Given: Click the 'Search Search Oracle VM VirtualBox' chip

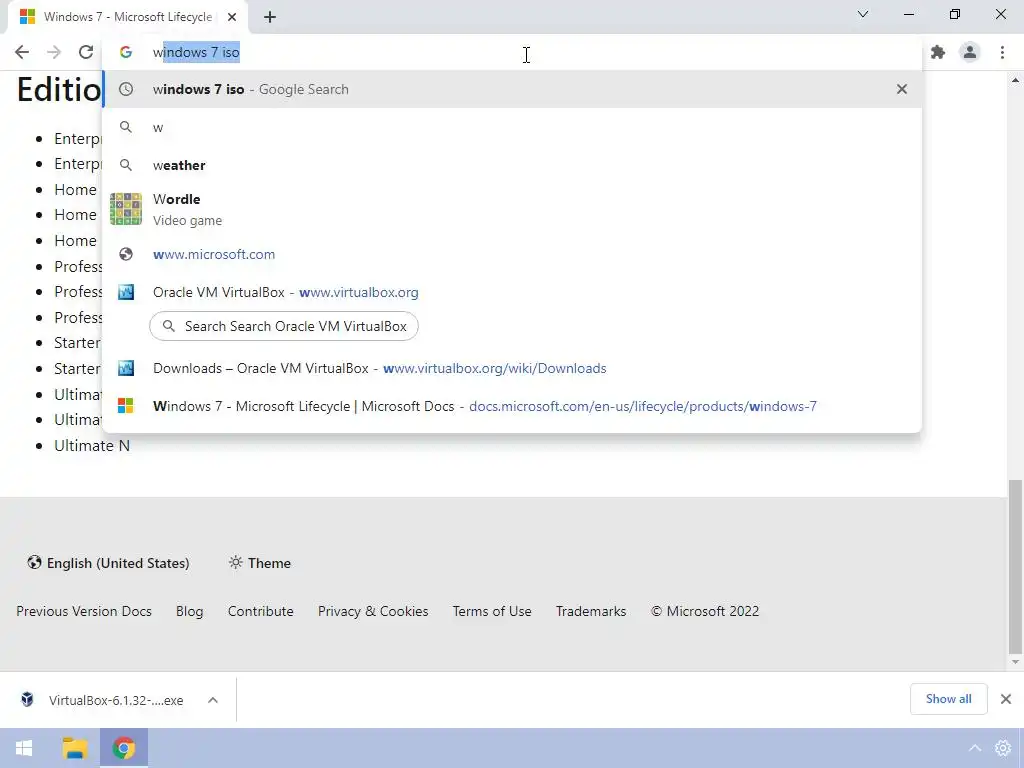Looking at the screenshot, I should click(283, 326).
